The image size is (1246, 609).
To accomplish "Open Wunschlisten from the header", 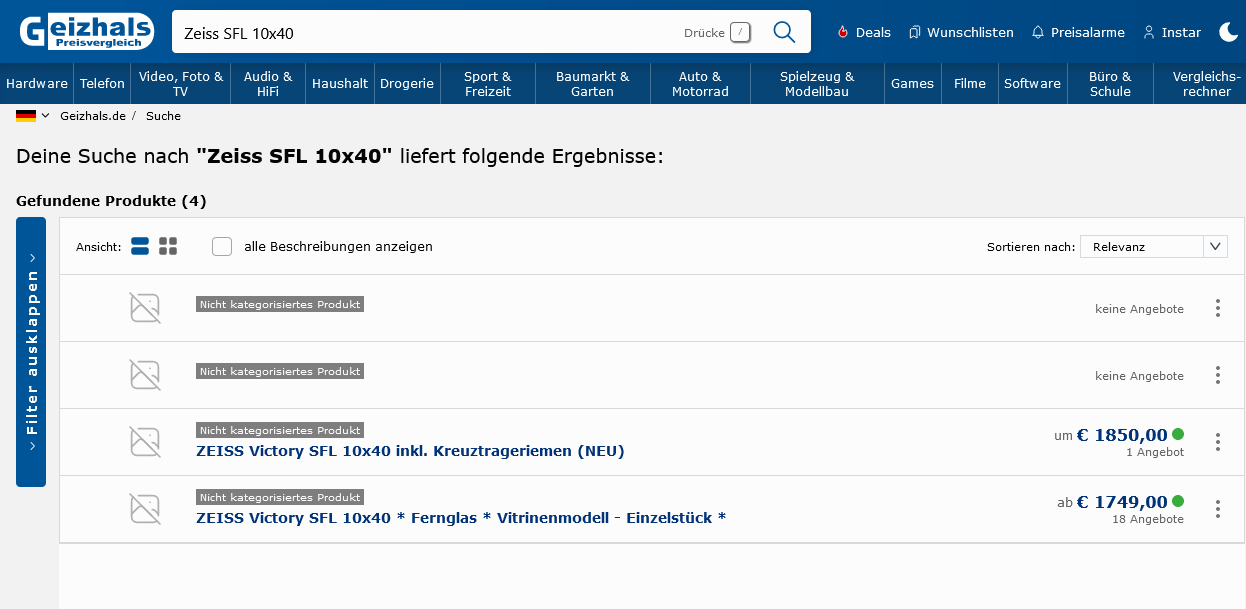I will pyautogui.click(x=961, y=32).
